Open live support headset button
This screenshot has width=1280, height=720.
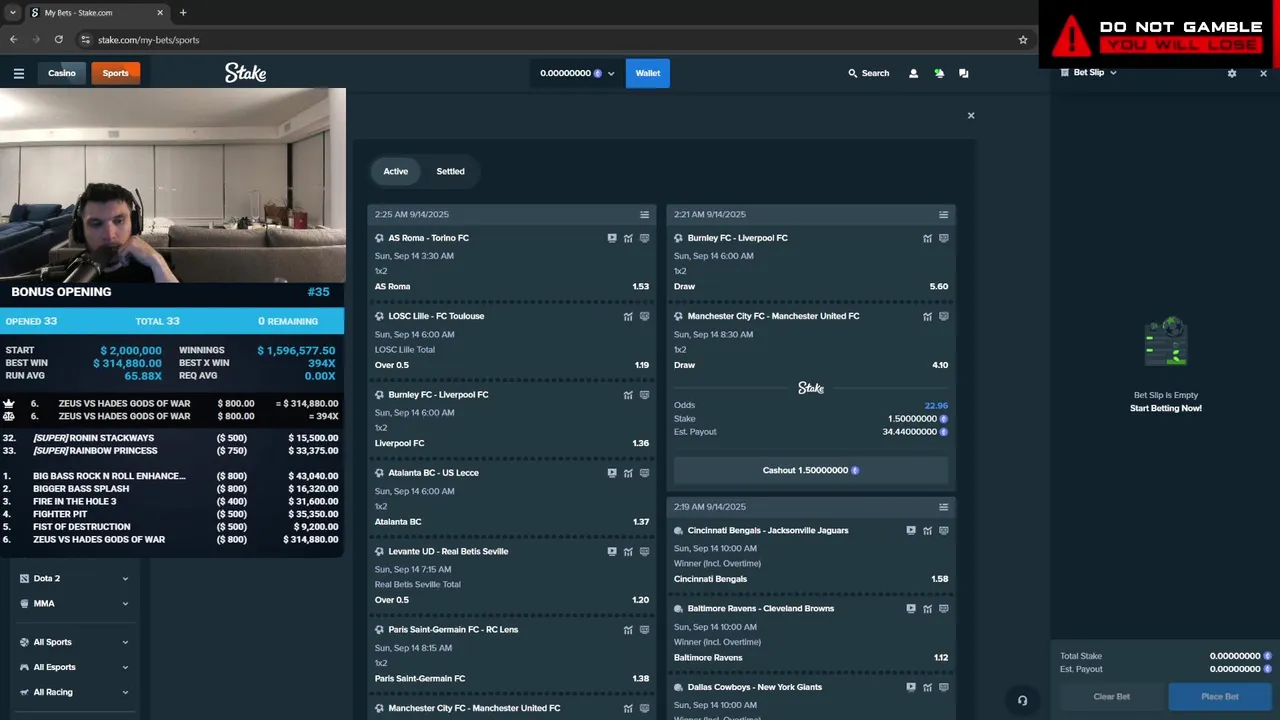tap(1022, 700)
